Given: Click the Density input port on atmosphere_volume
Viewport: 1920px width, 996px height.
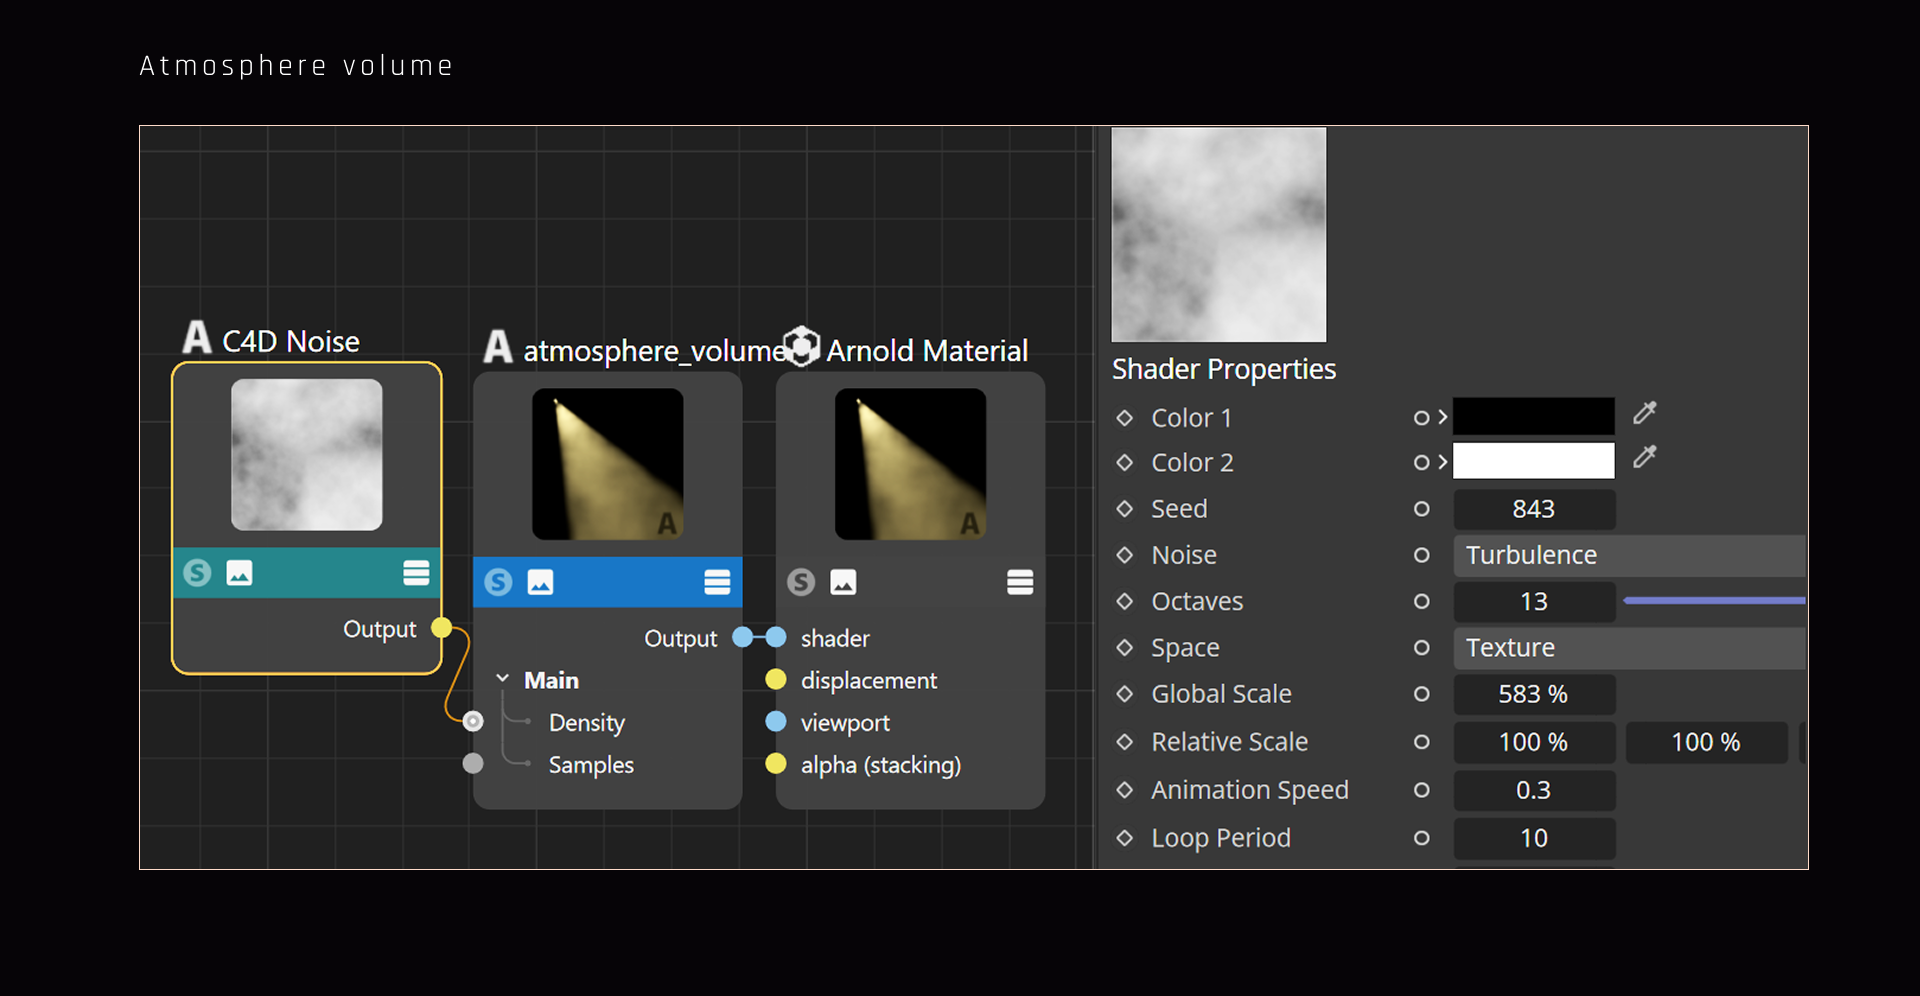Looking at the screenshot, I should [x=473, y=721].
